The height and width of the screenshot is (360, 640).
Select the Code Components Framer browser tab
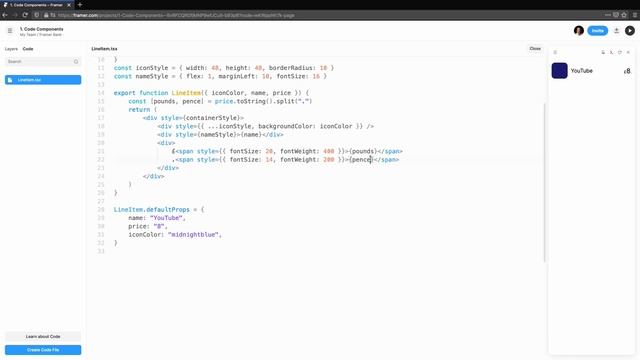coord(37,5)
